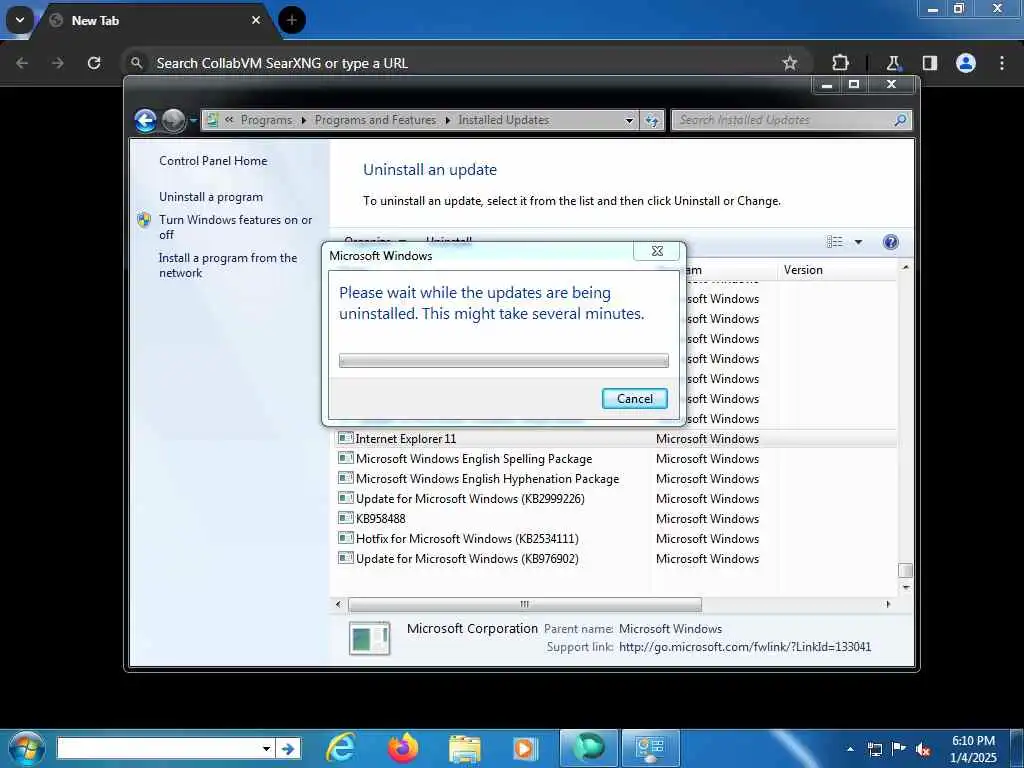The image size is (1024, 768).
Task: Select the Internet Explorer 11 update row
Action: point(616,439)
